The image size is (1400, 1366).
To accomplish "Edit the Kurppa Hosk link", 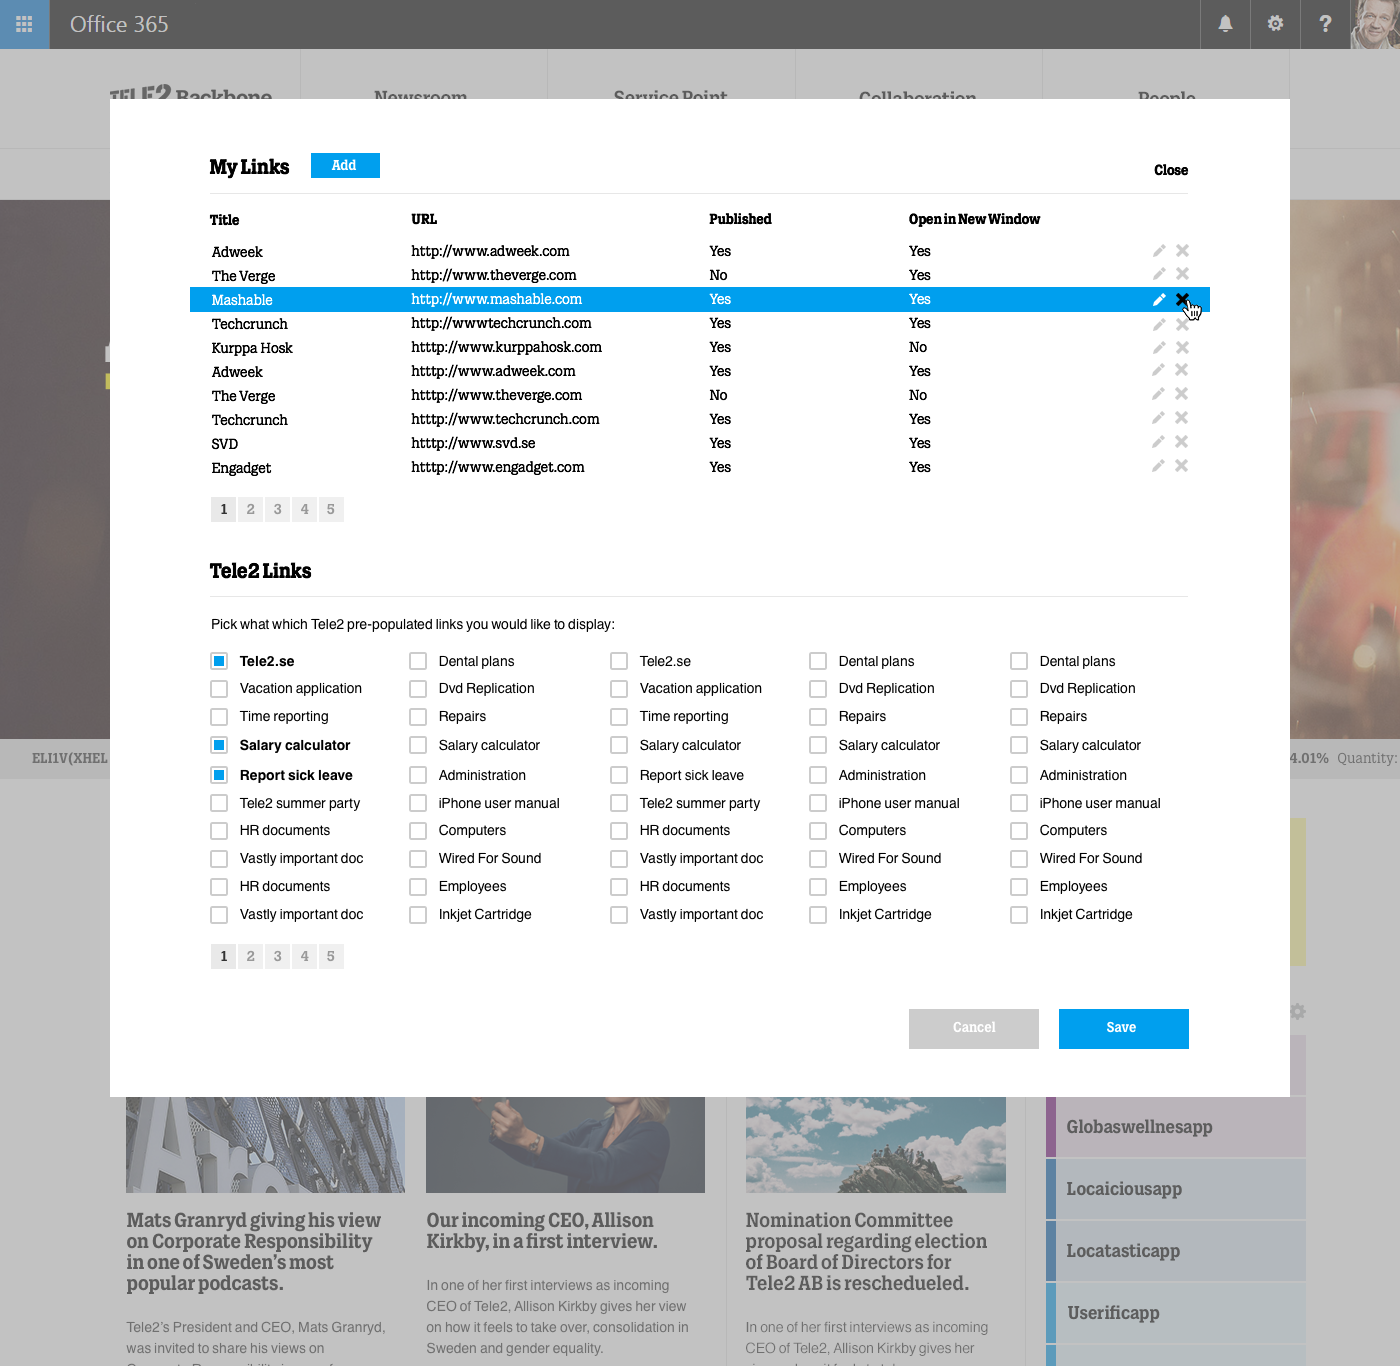I will [1159, 347].
